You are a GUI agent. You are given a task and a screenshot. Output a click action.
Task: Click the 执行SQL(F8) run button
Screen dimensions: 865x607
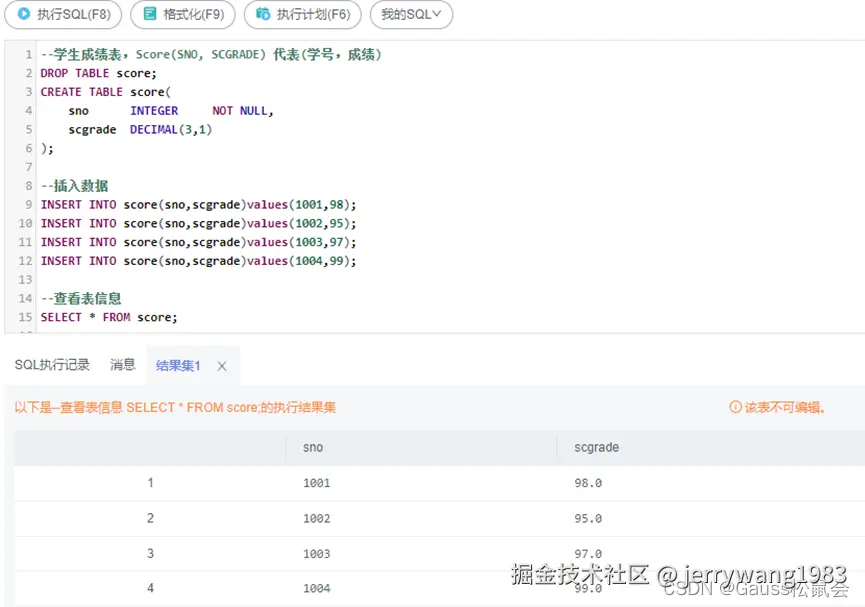pyautogui.click(x=63, y=14)
